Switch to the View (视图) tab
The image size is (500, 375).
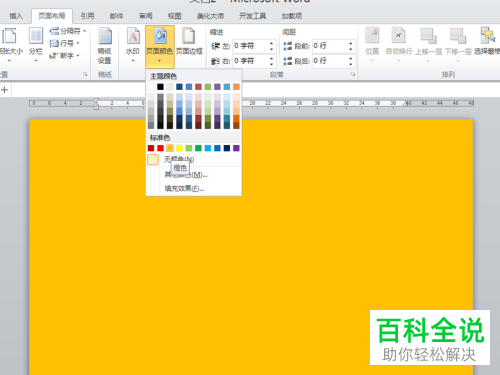(x=174, y=16)
